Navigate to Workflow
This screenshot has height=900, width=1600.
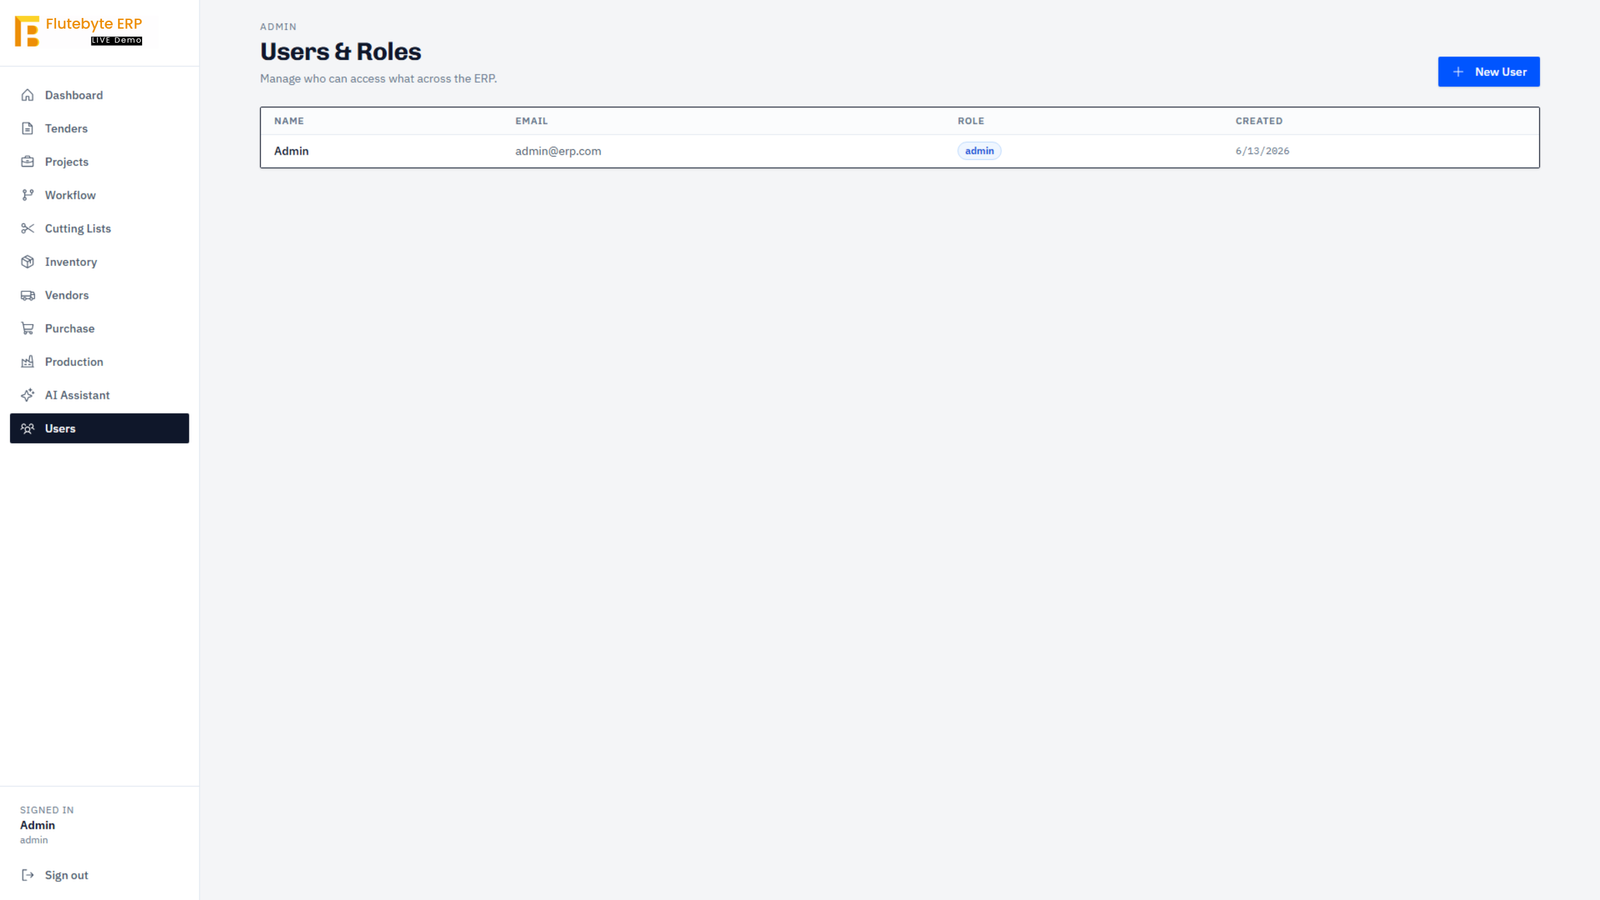[x=99, y=195]
